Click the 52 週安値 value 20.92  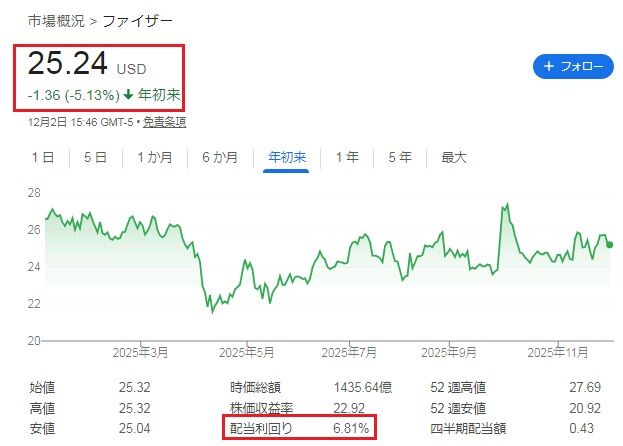click(585, 408)
